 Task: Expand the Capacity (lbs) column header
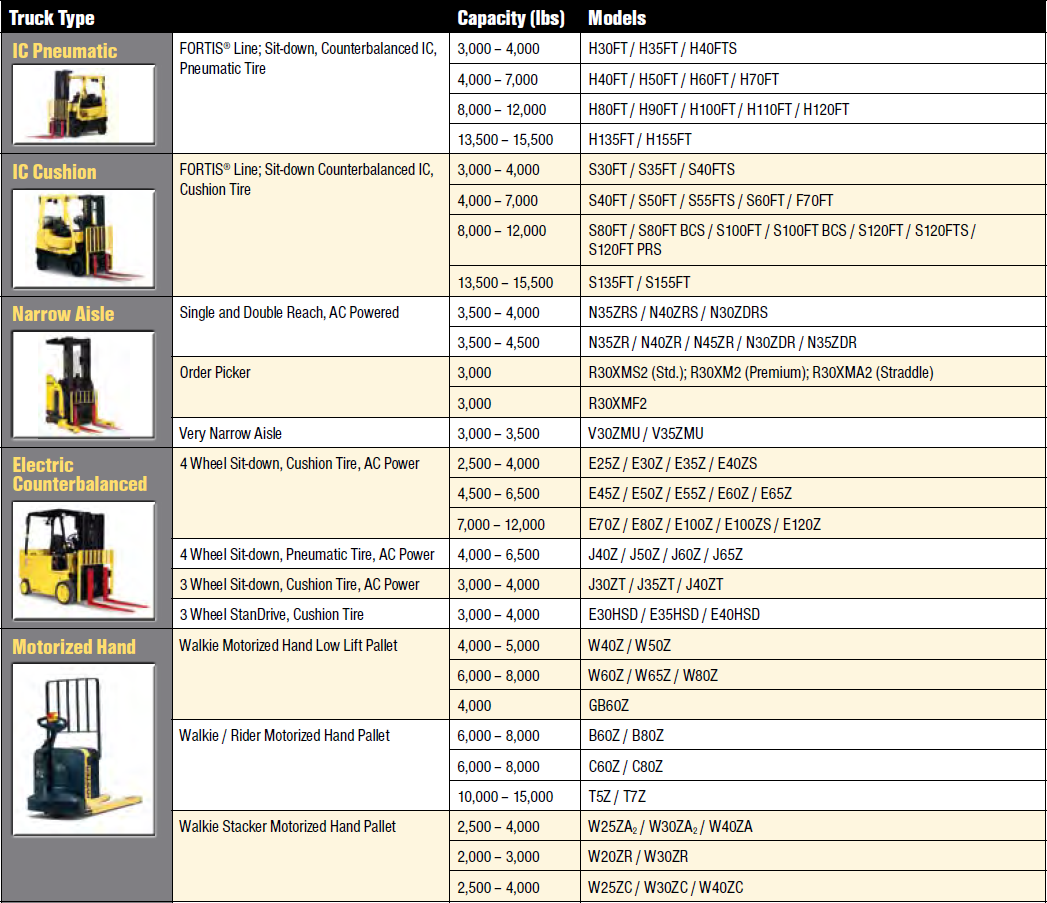511,17
